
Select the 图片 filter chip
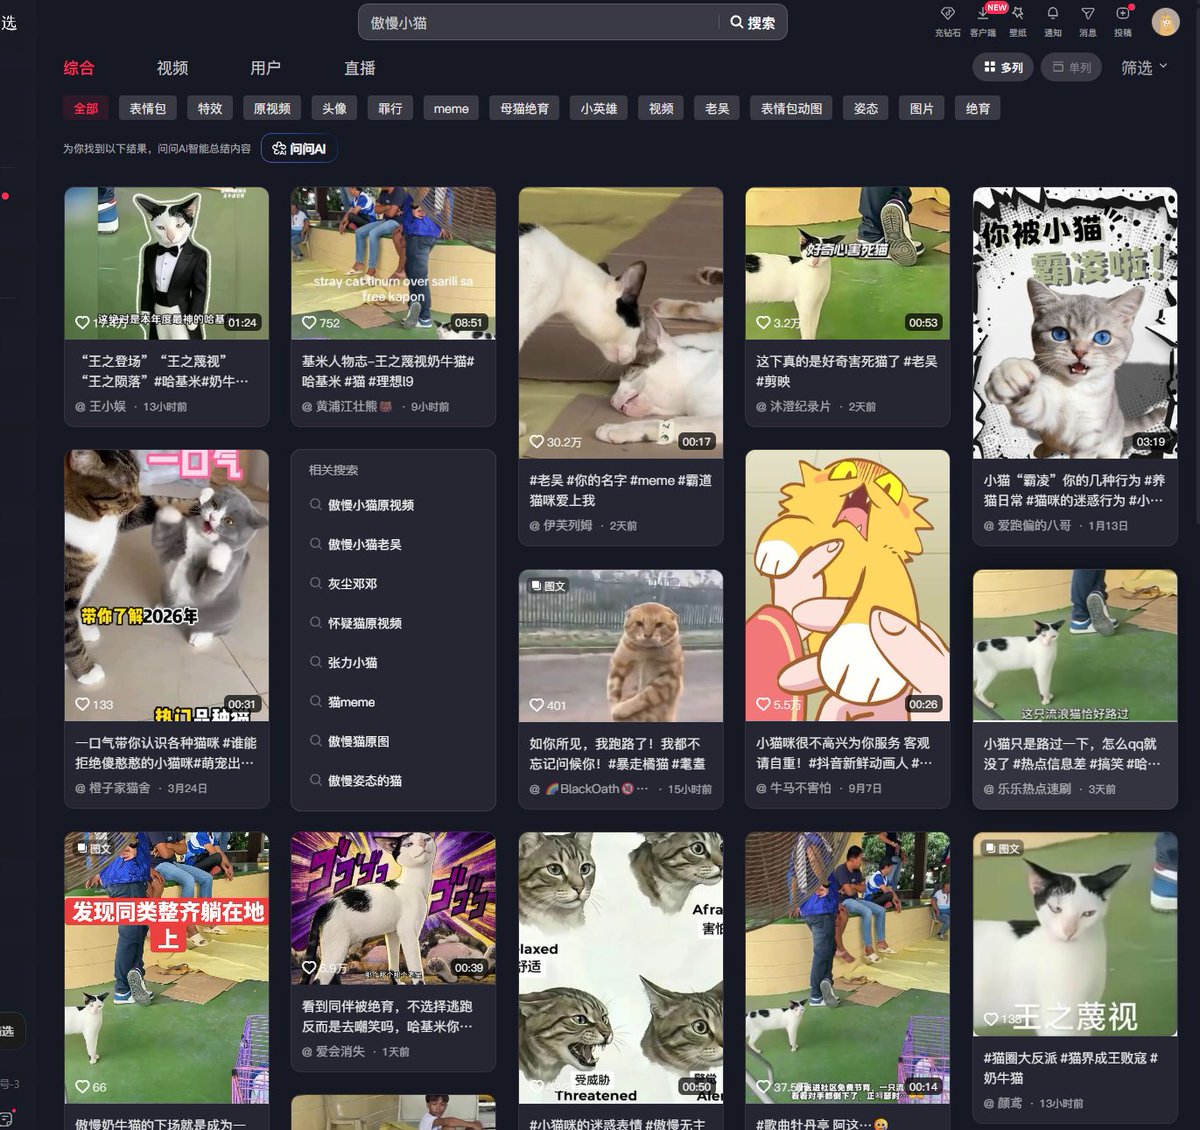[x=922, y=108]
